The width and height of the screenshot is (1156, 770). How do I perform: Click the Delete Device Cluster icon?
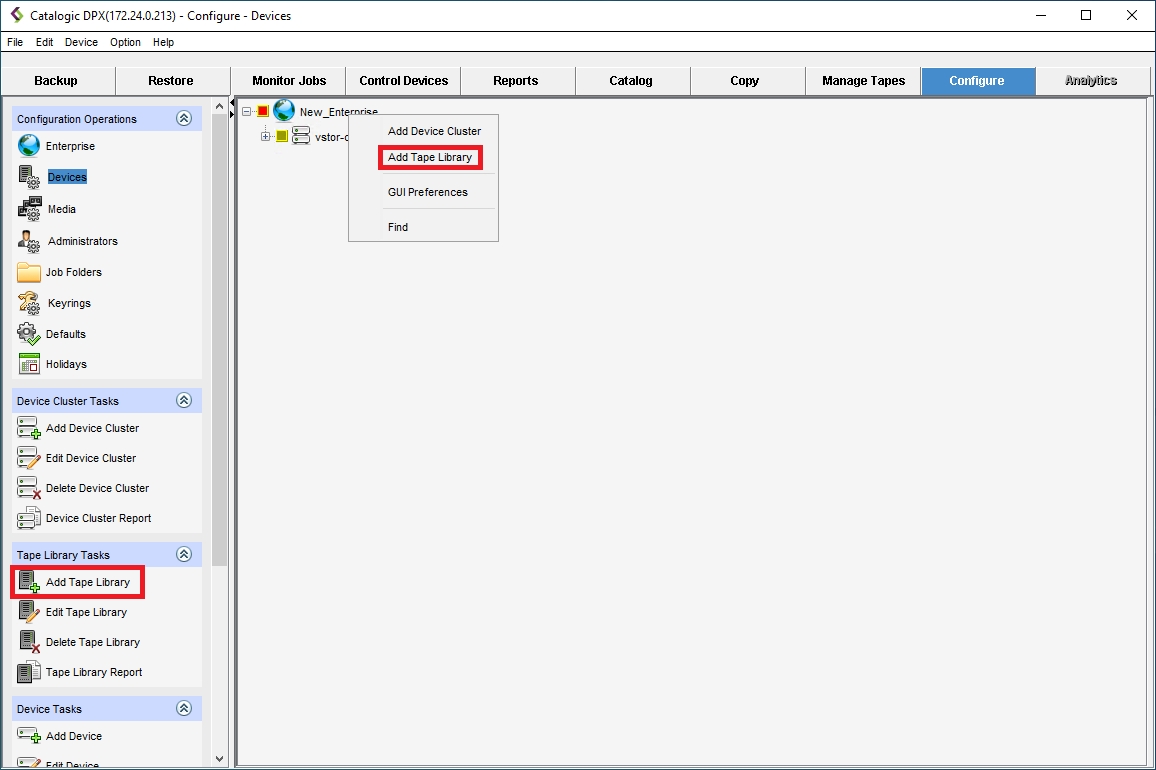click(29, 488)
